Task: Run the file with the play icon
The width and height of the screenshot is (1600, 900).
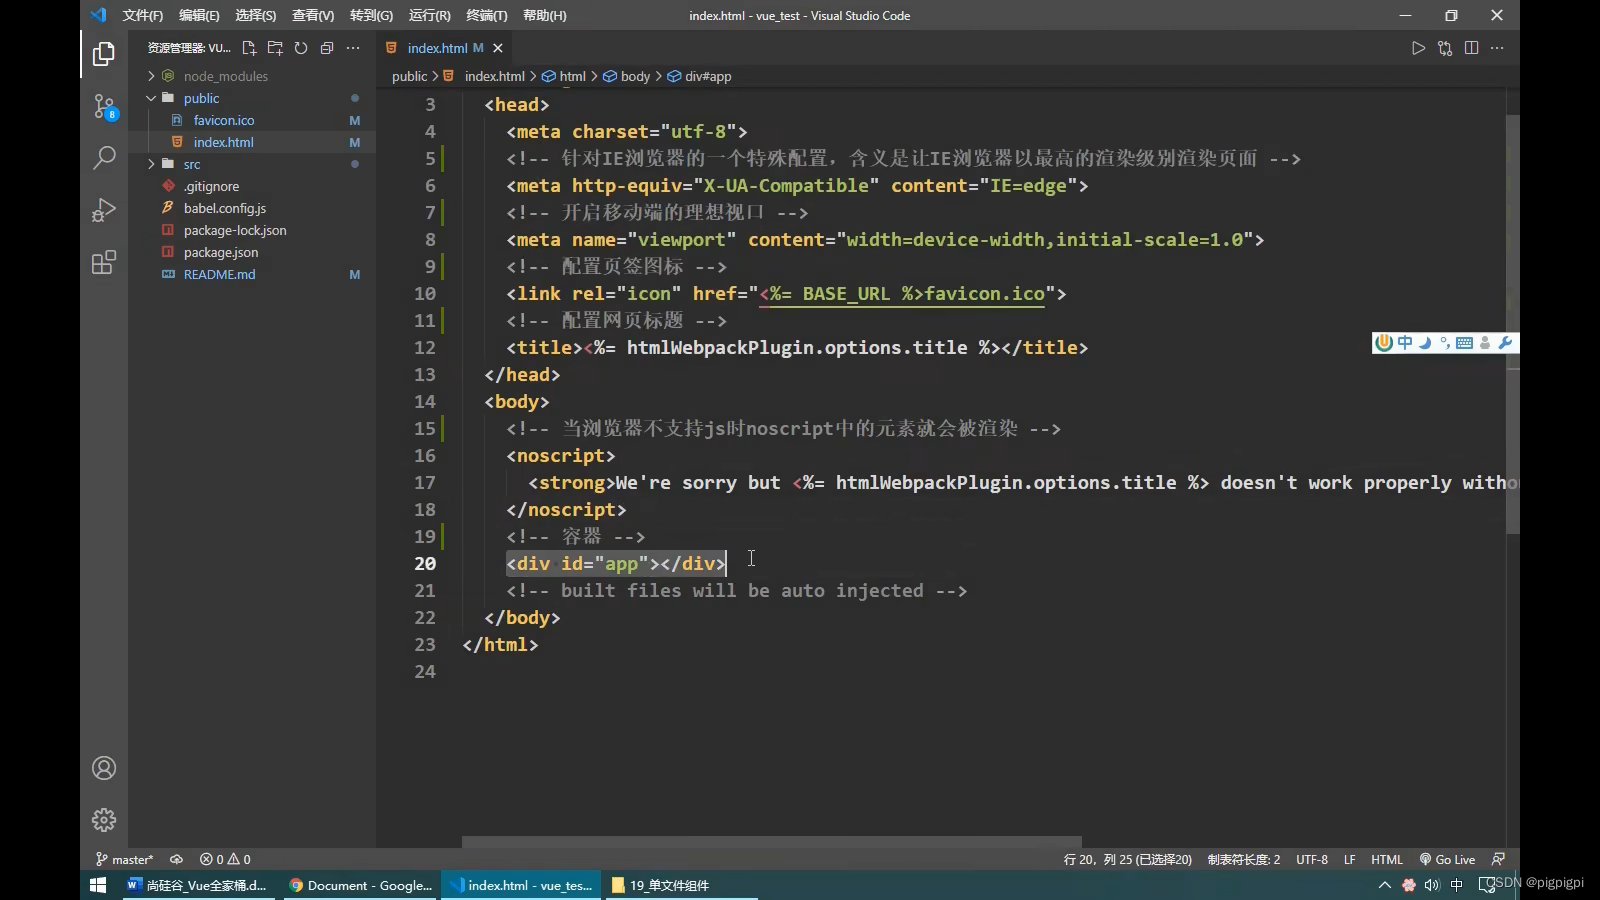Action: click(1418, 48)
